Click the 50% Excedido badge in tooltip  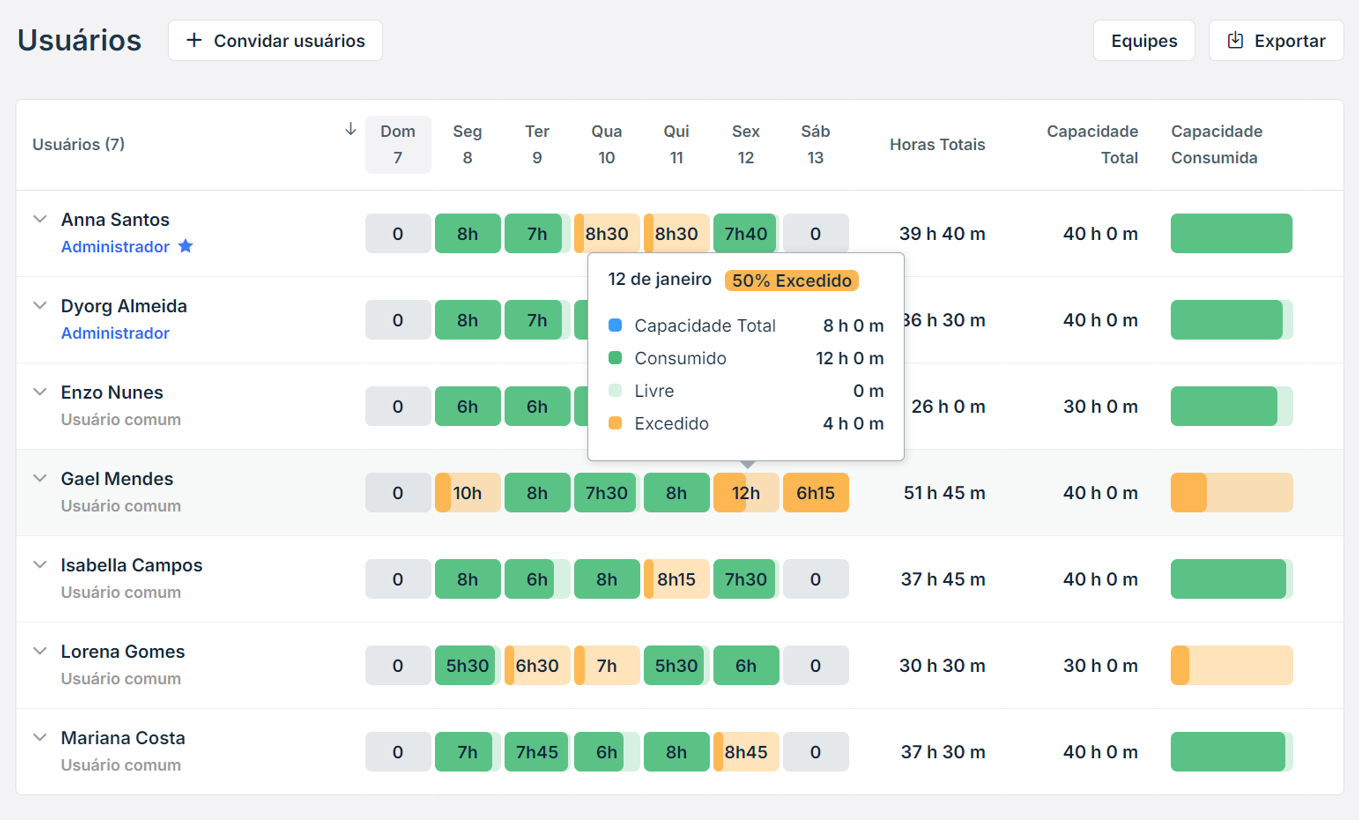point(792,280)
